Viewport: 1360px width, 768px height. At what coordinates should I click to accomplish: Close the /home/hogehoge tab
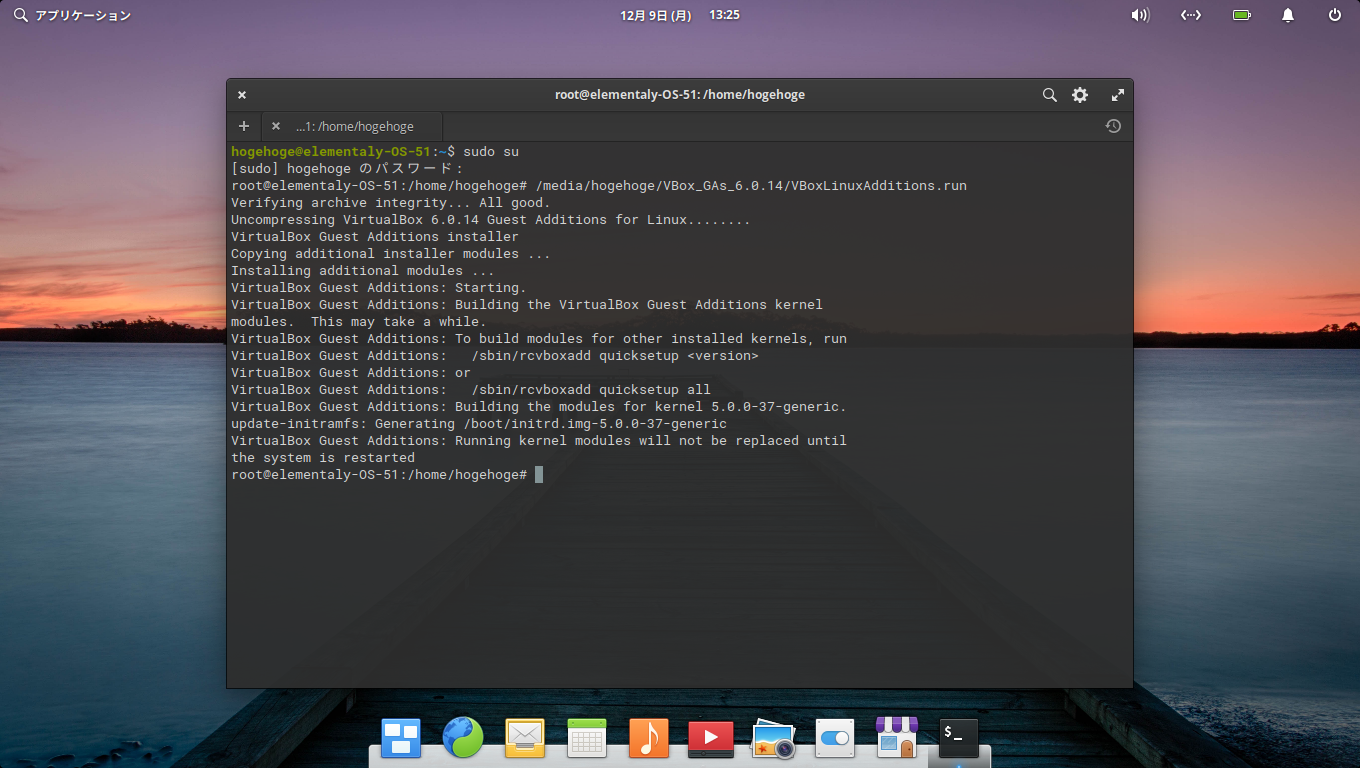[276, 126]
